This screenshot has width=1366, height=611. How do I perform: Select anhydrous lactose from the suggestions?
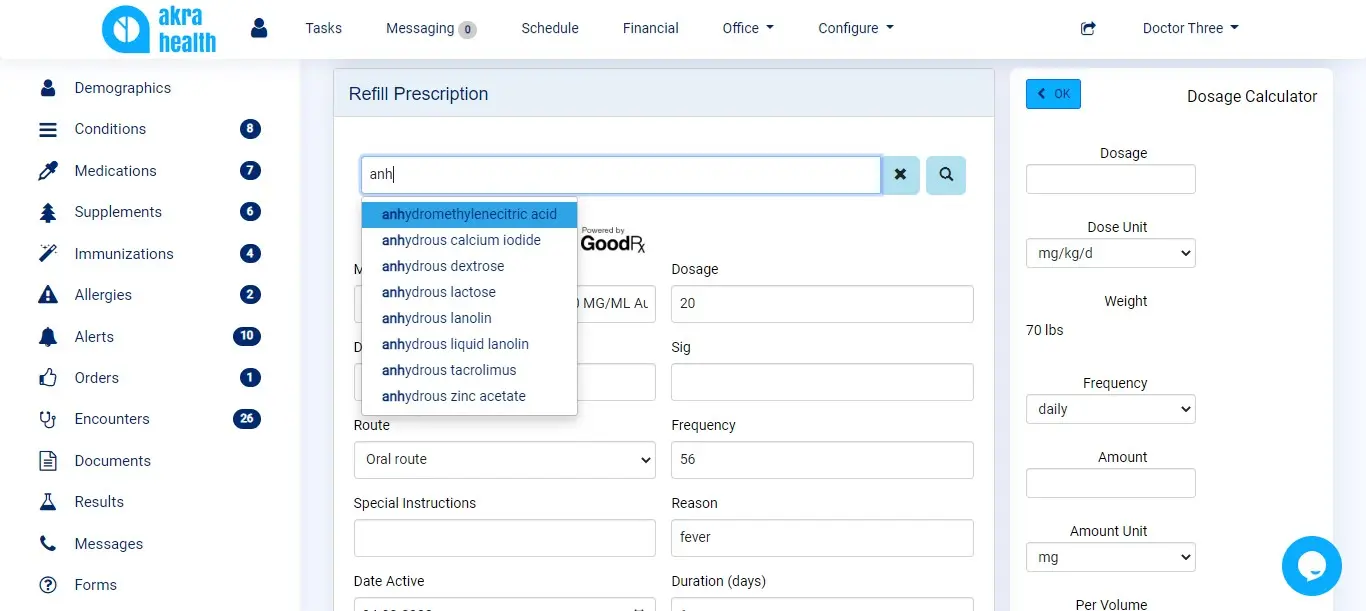(438, 291)
